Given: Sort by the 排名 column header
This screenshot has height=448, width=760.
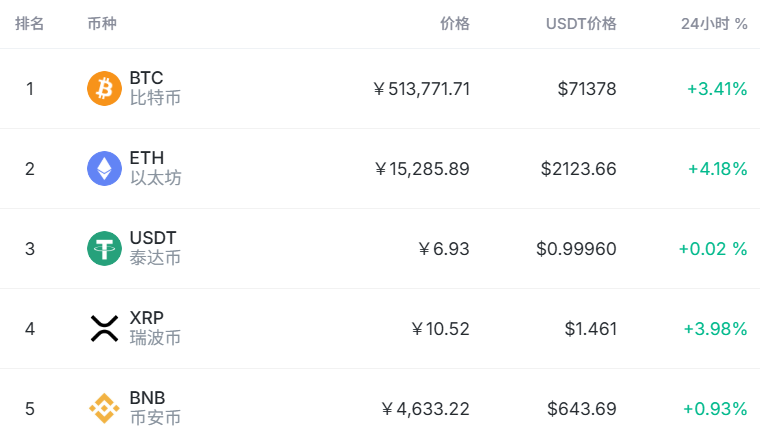Looking at the screenshot, I should tap(30, 24).
